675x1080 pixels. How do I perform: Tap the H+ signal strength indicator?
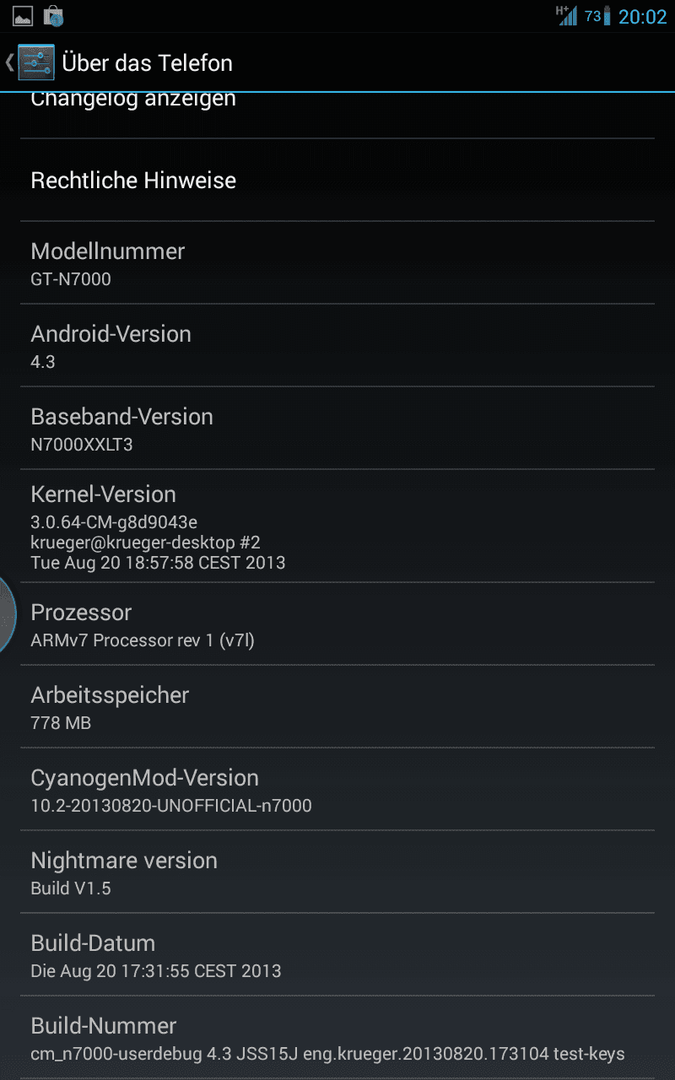tap(566, 15)
